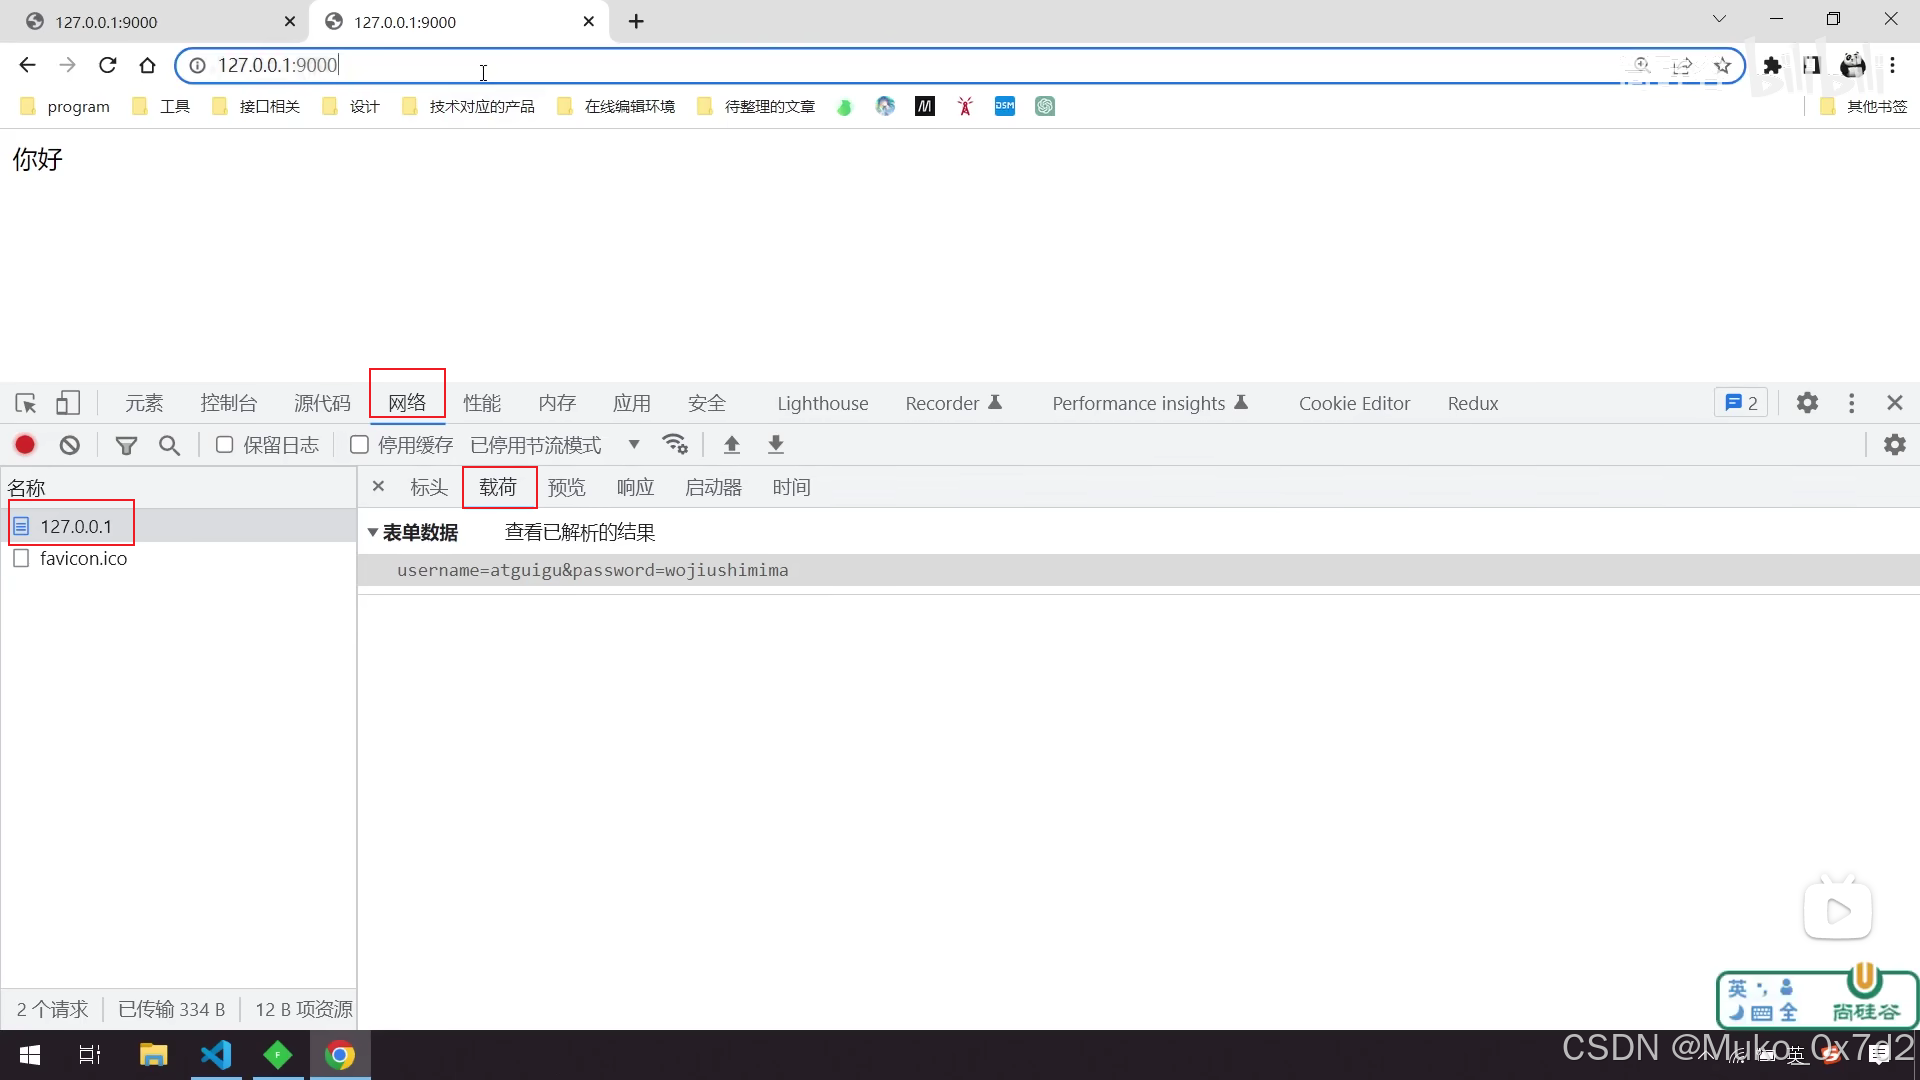The image size is (1920, 1080).
Task: Click the browser back arrow
Action: pyautogui.click(x=27, y=65)
